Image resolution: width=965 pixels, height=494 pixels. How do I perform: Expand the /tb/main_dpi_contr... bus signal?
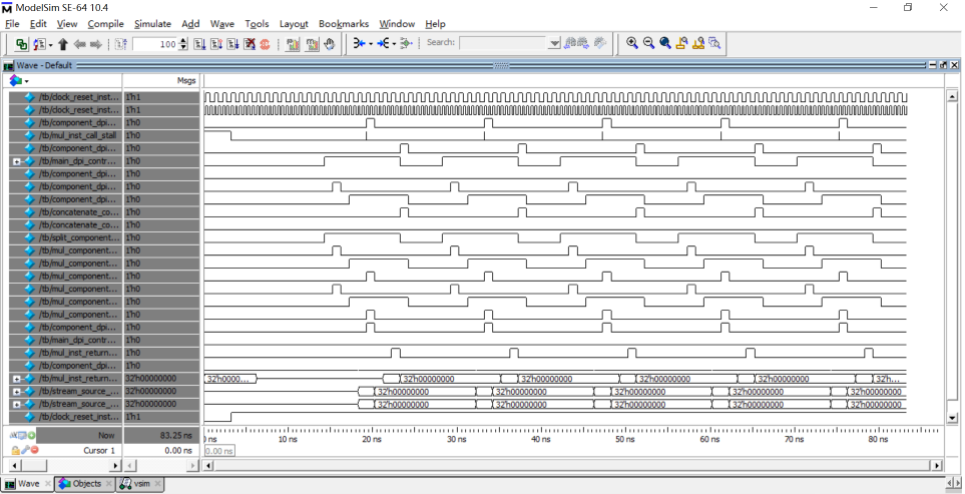pos(17,161)
